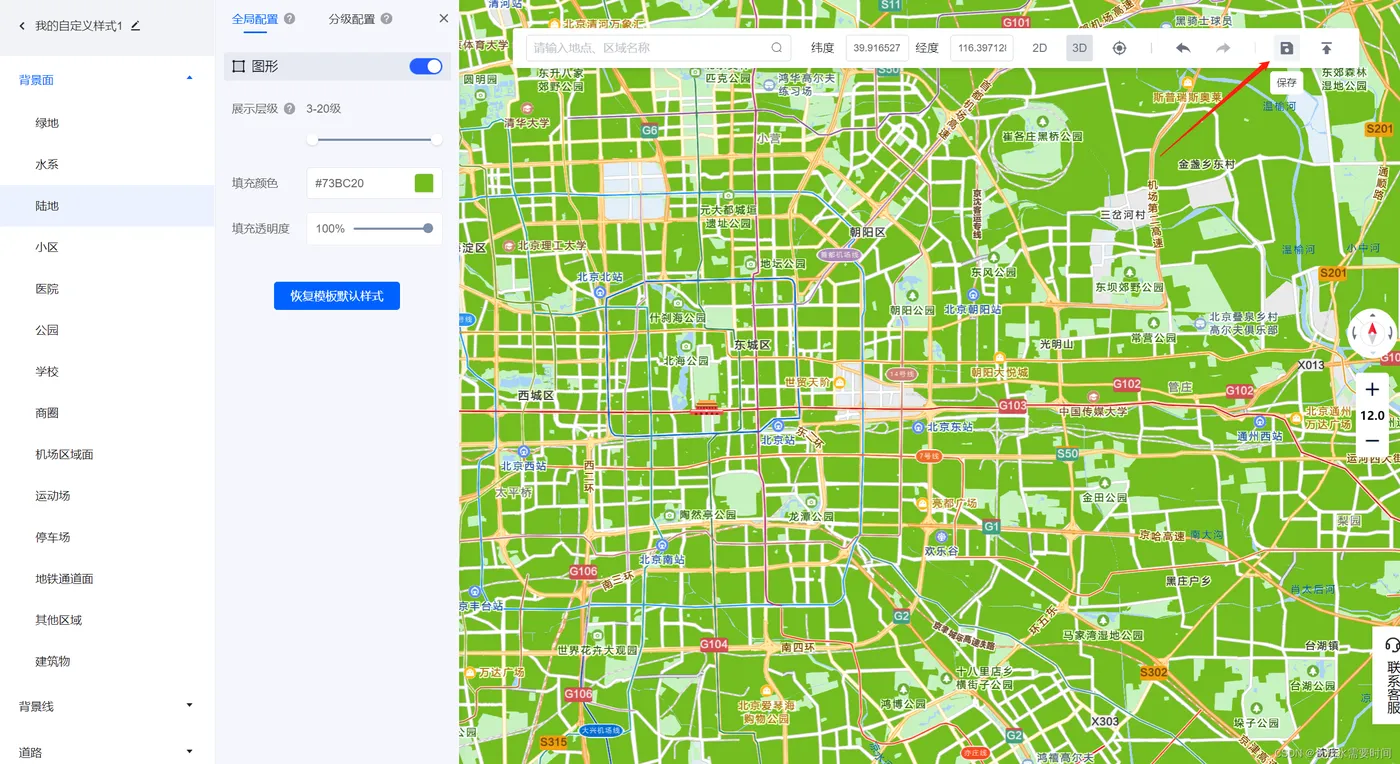
Task: Click 西城区 label on map
Action: pos(536,396)
